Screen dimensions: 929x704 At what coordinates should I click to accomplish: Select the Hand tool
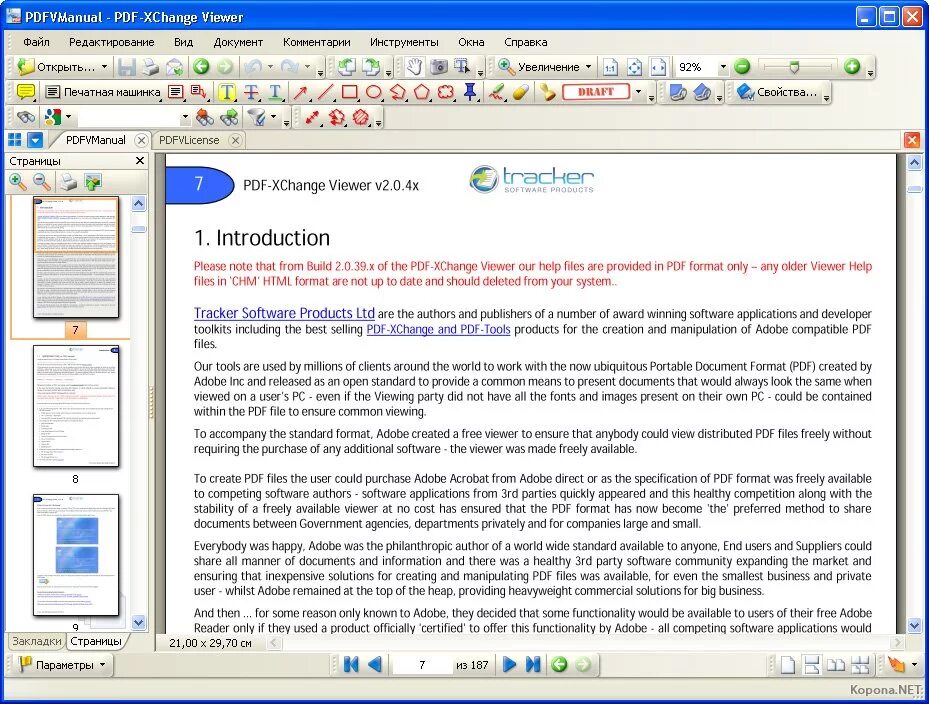tap(415, 67)
